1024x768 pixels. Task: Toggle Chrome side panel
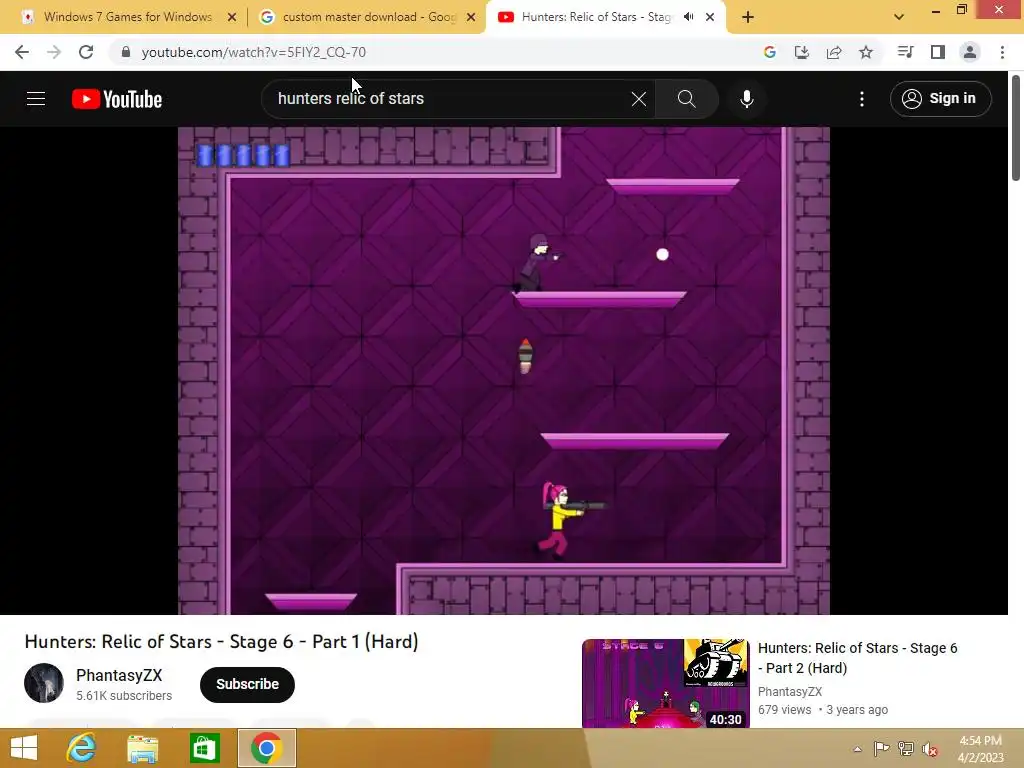click(938, 52)
